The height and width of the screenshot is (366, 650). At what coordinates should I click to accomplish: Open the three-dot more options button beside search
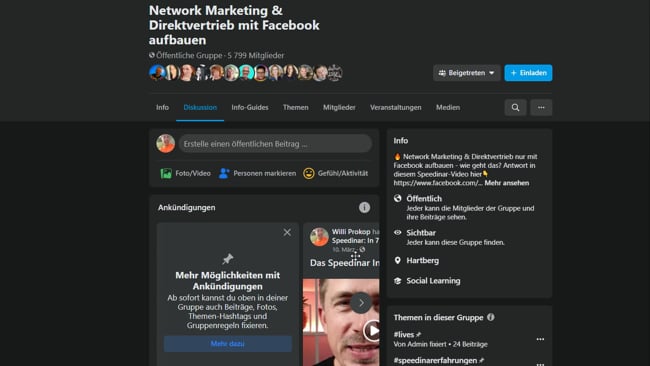(541, 107)
